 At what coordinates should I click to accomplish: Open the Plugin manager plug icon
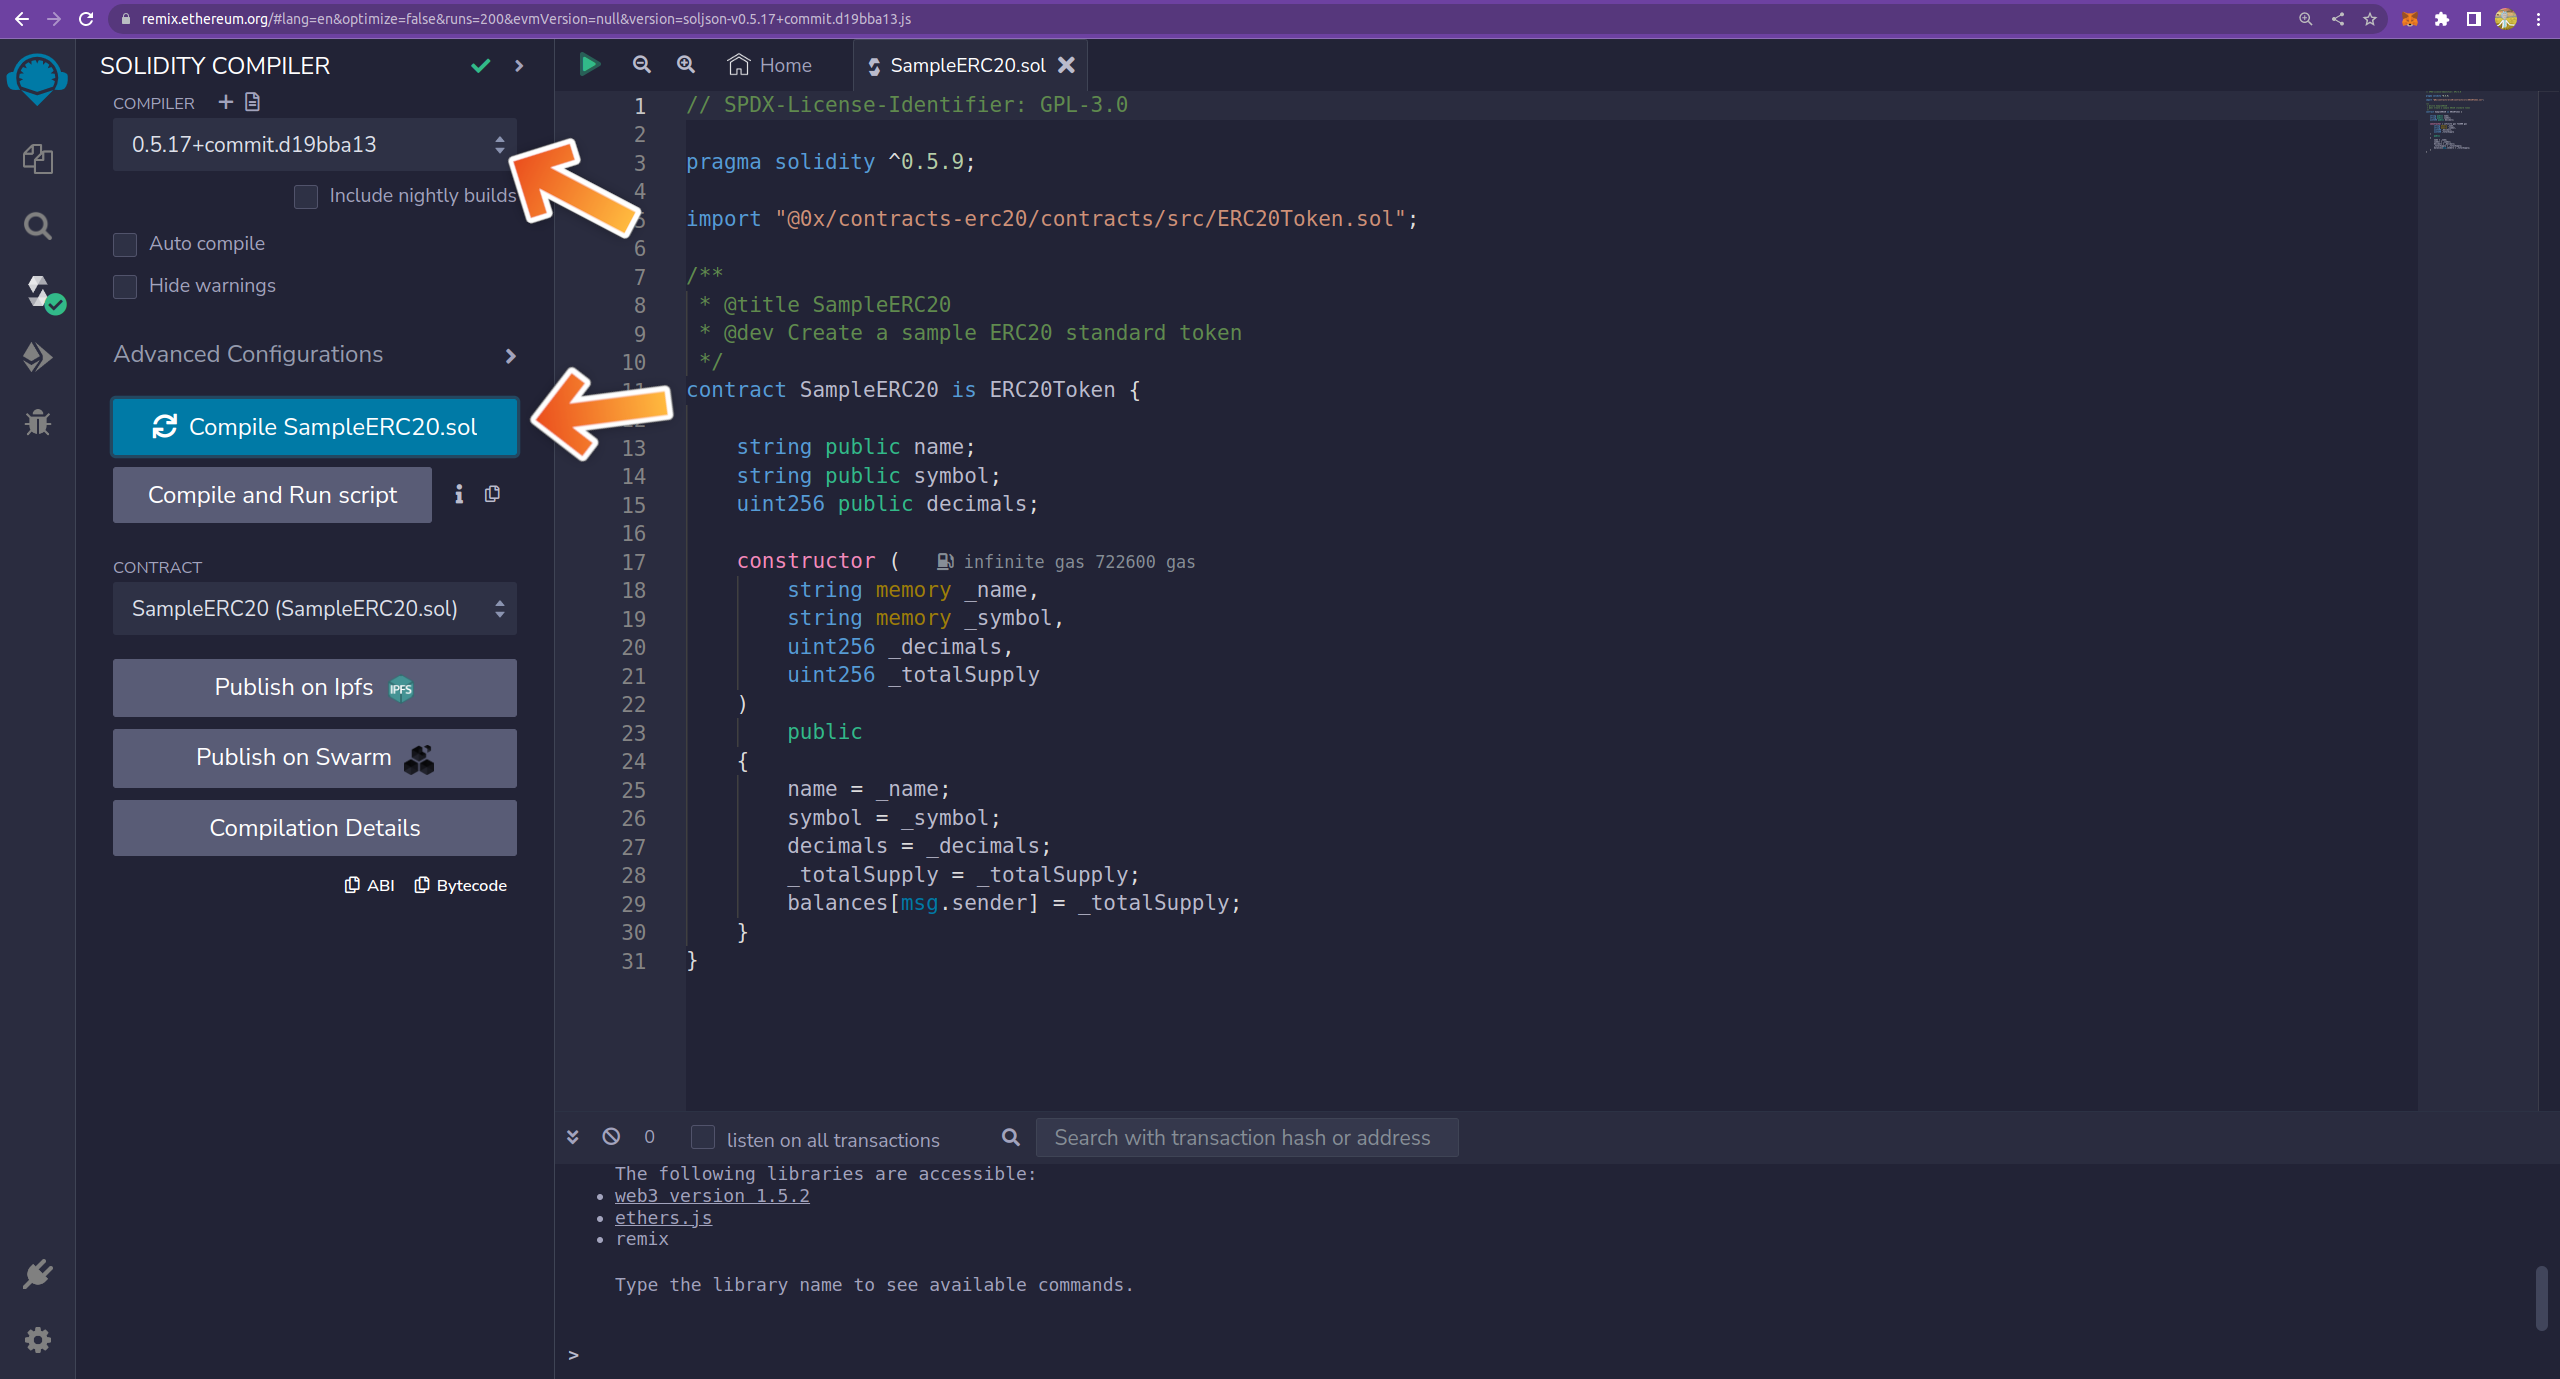point(38,1274)
